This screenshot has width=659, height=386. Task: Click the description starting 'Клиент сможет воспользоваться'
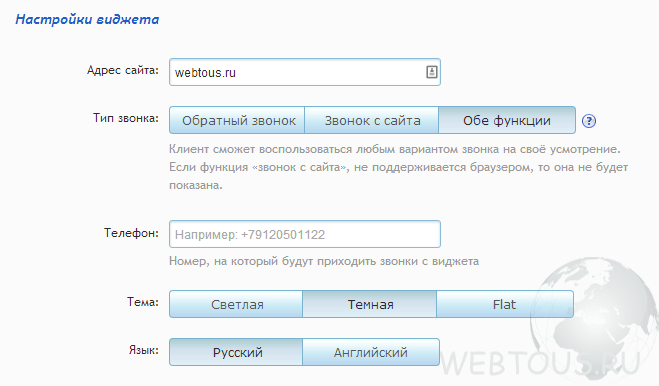pyautogui.click(x=398, y=167)
